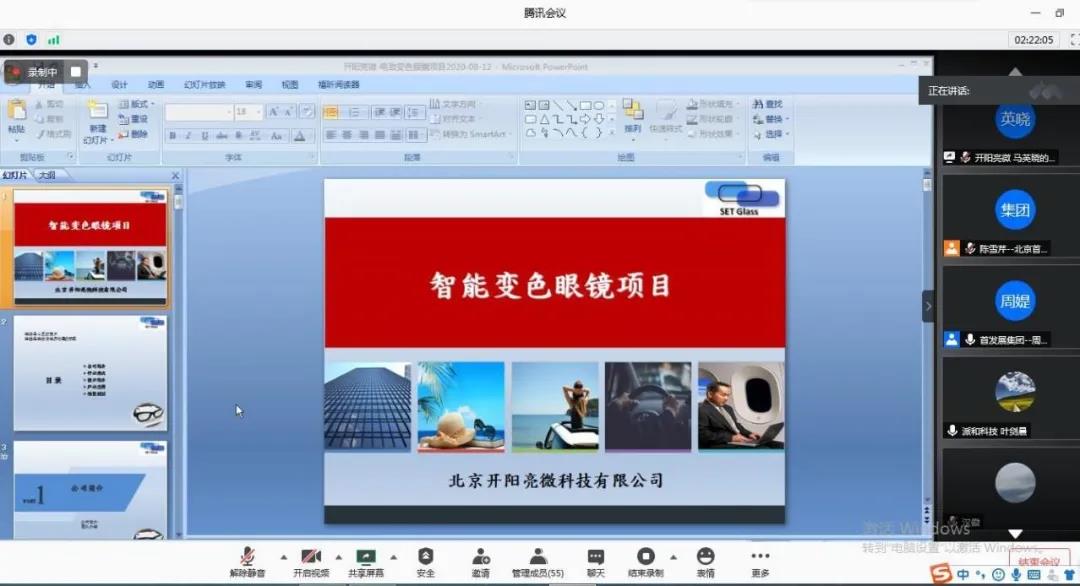1080x586 pixels.
Task: Toggle bulleted list icon in ribbon
Action: coord(331,112)
